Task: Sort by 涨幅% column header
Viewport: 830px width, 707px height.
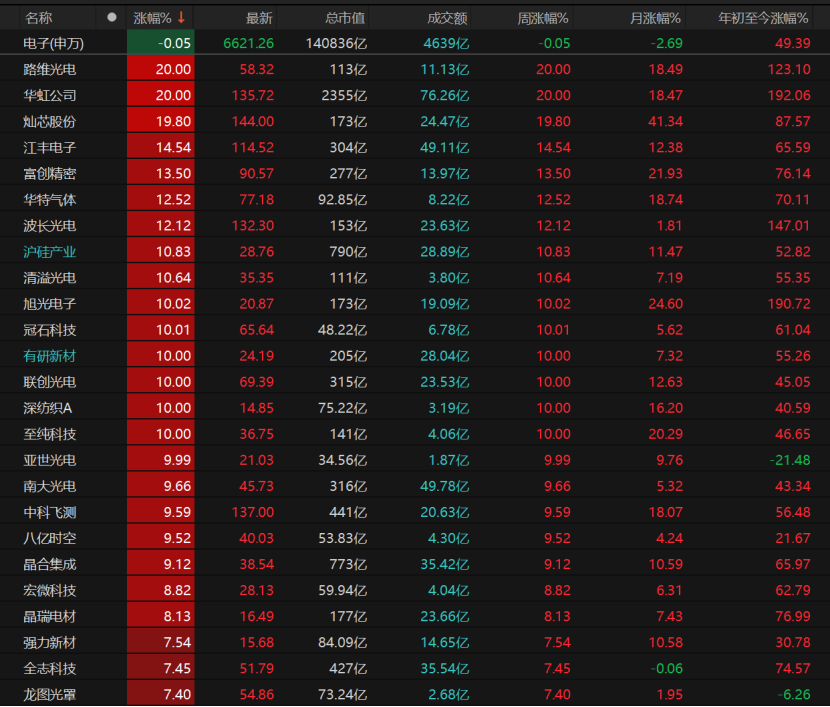Action: [x=153, y=18]
